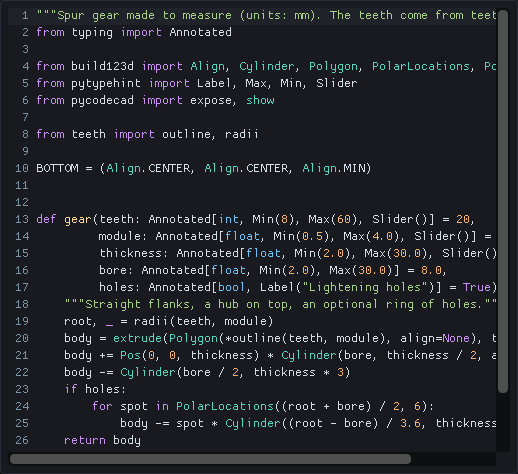Click 'align=None' on line 20
The width and height of the screenshot is (518, 474).
435,338
